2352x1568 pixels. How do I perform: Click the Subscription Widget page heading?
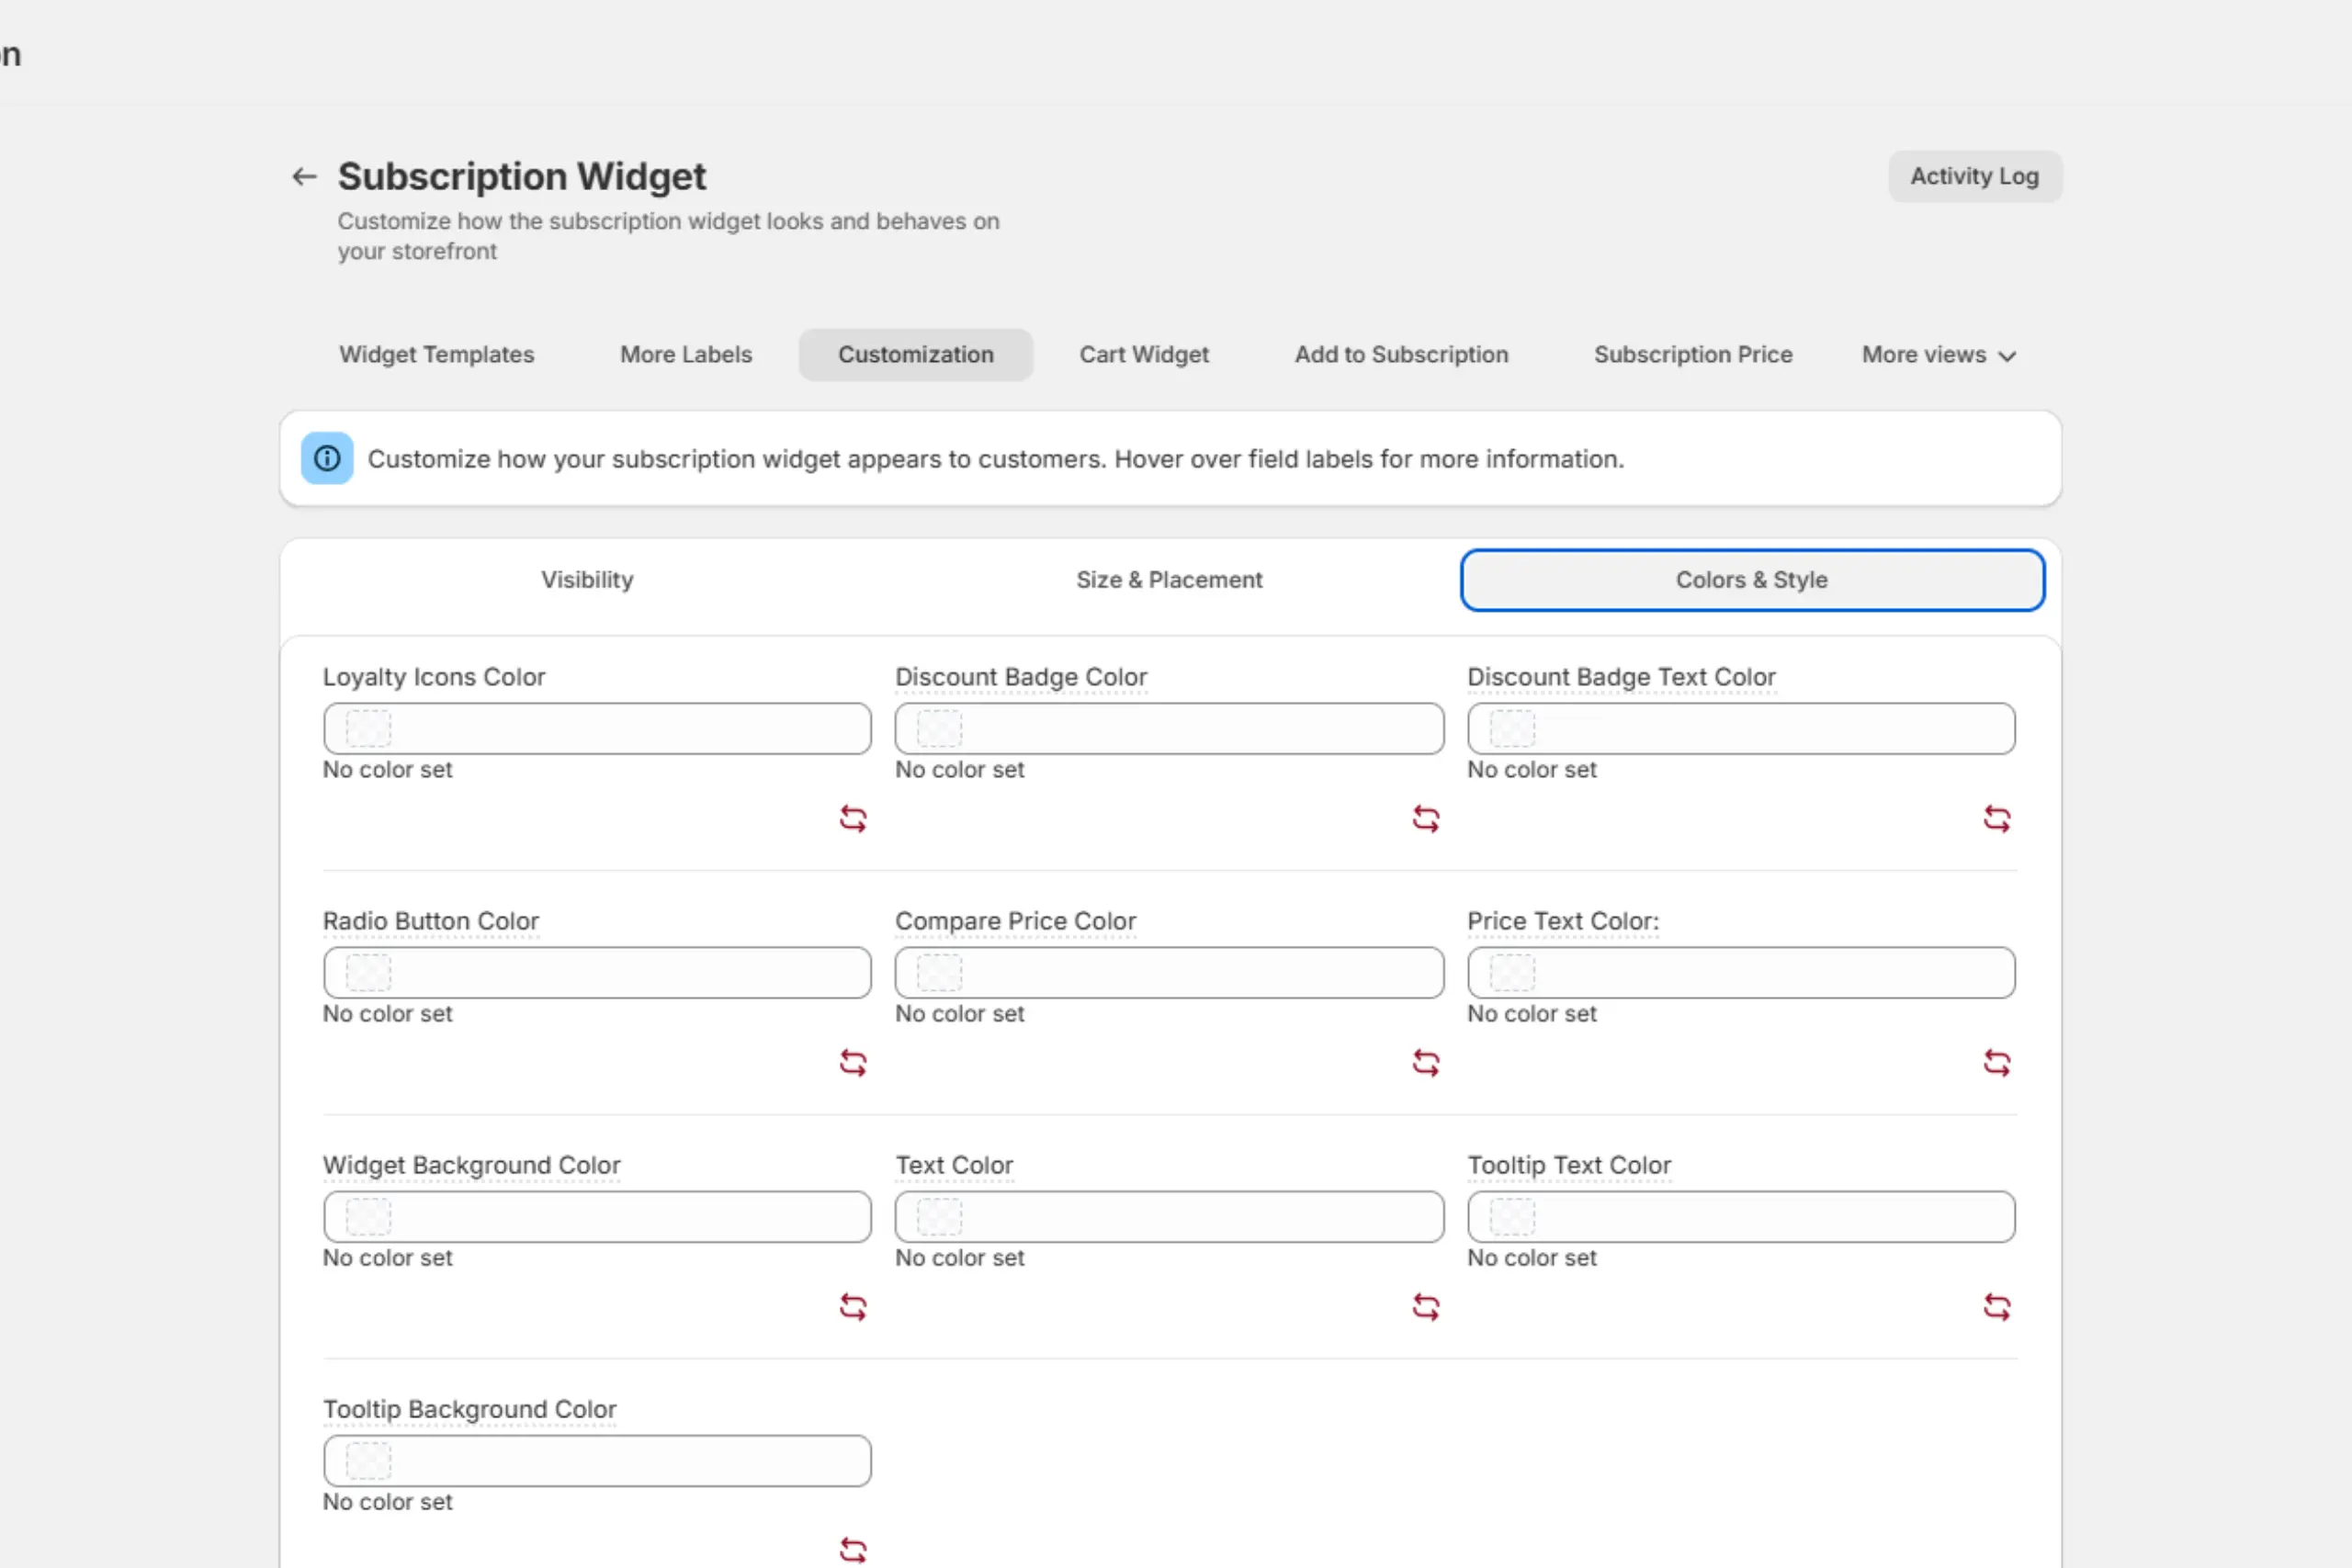522,176
